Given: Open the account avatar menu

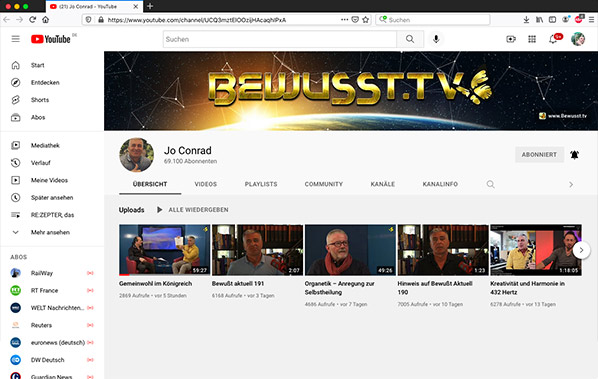Looking at the screenshot, I should click(578, 39).
